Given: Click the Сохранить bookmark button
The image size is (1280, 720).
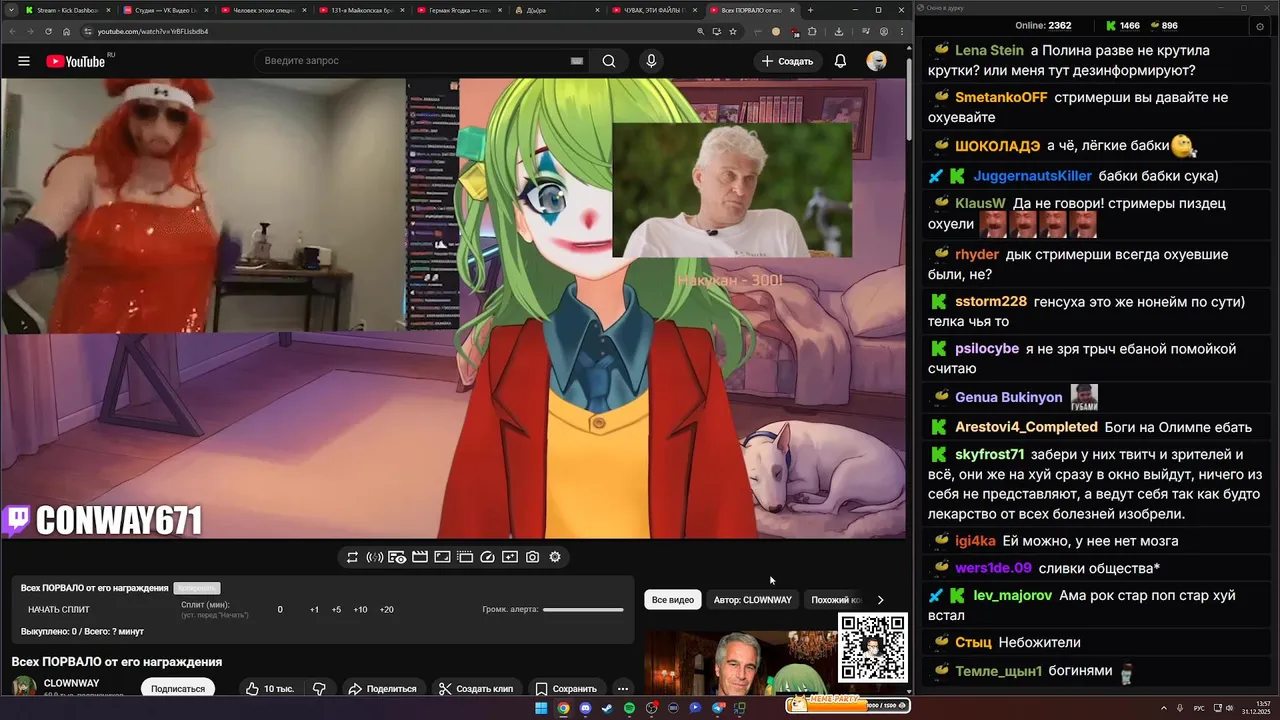Looking at the screenshot, I should point(566,689).
